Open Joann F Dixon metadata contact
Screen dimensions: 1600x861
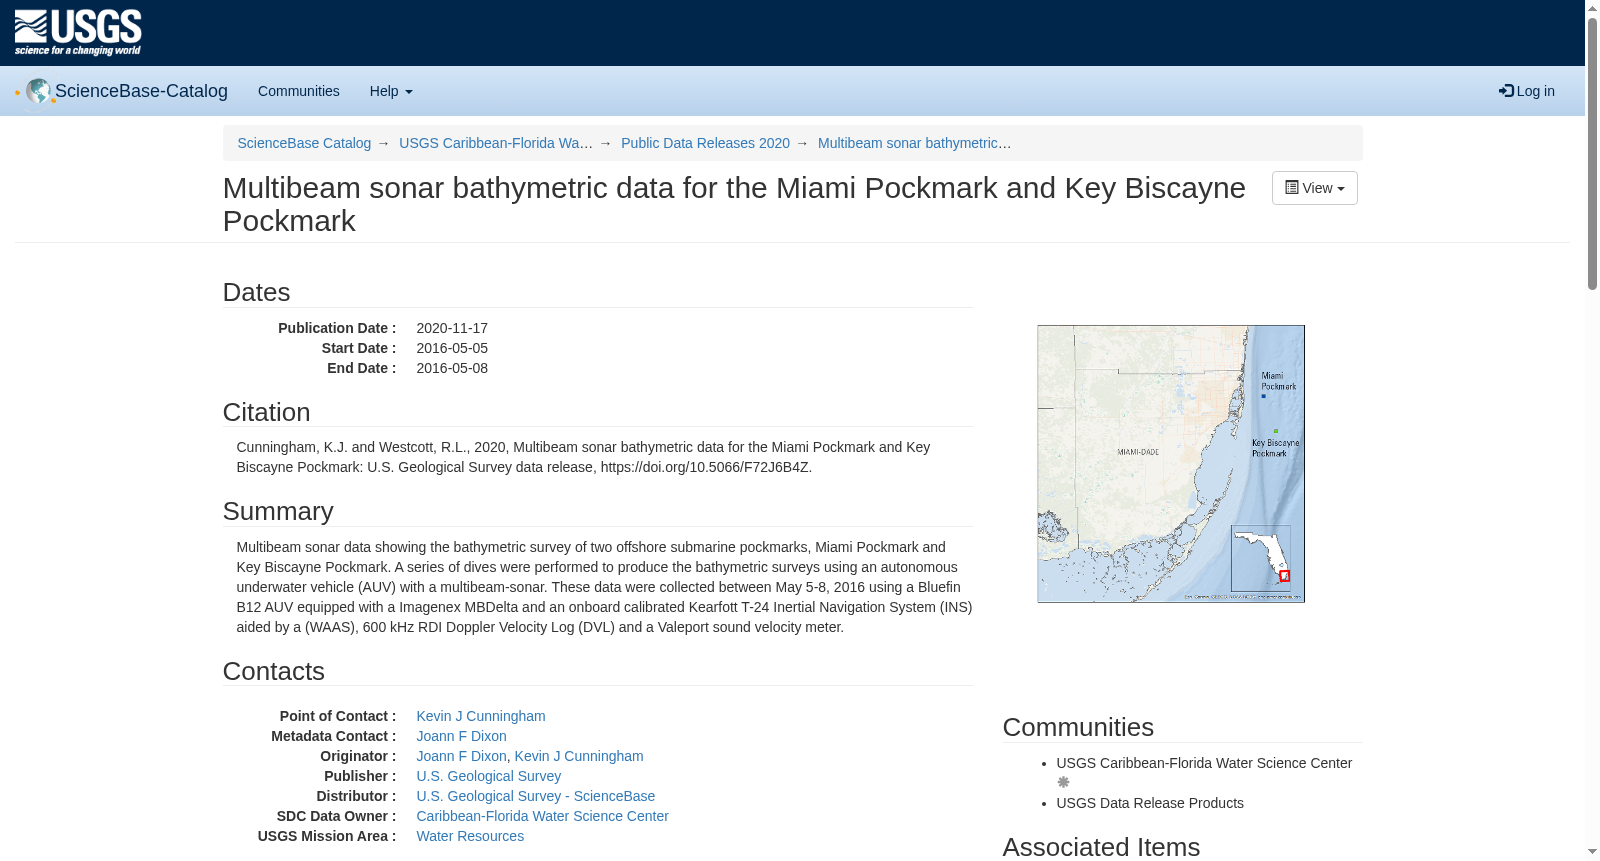click(x=461, y=736)
